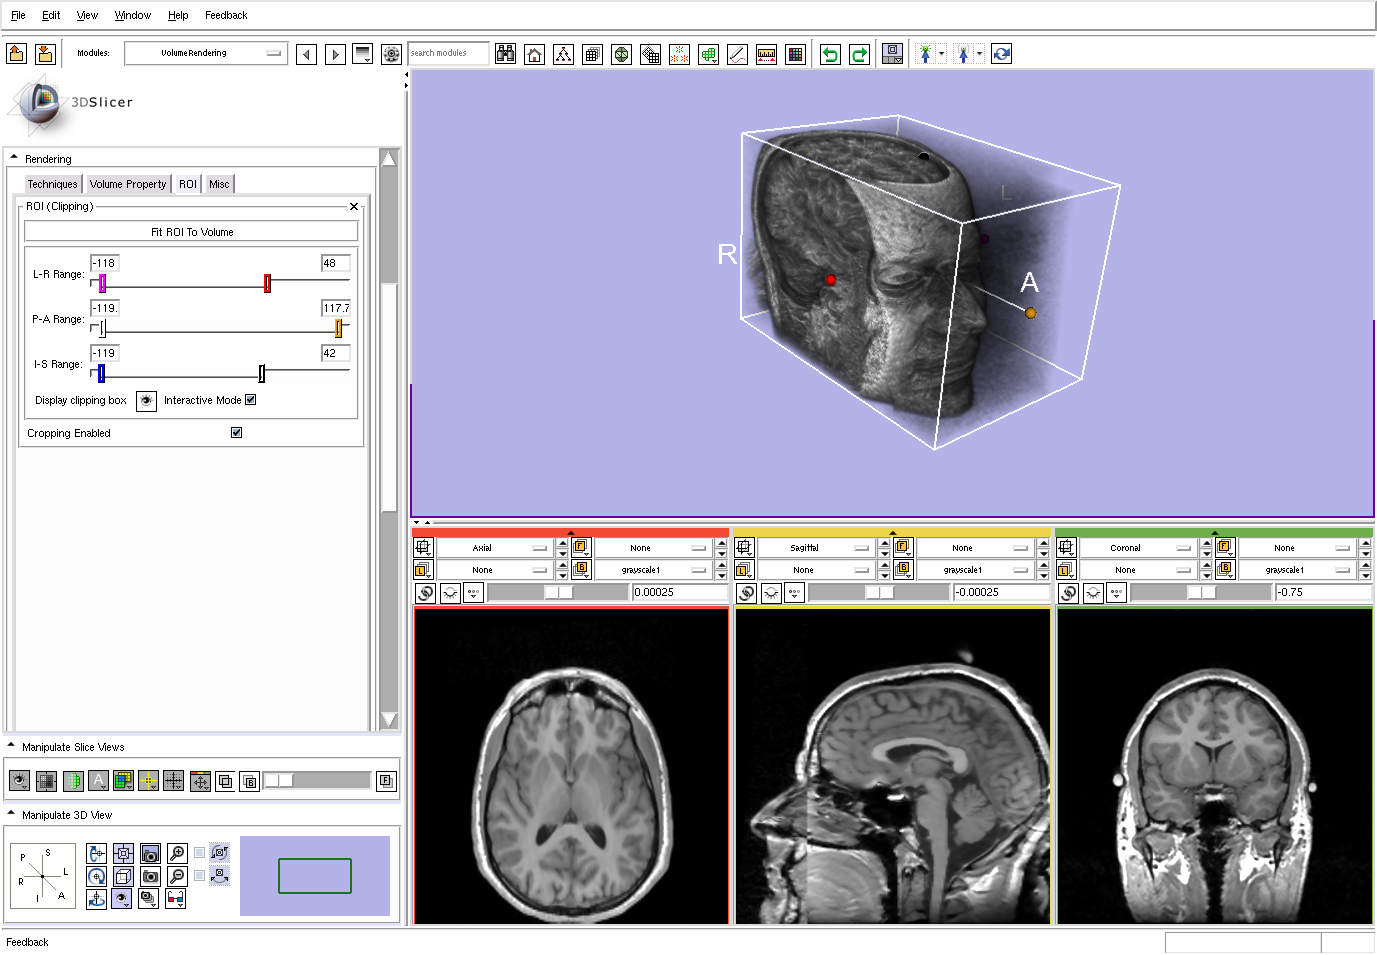
Task: Click the binoculars search icon
Action: point(506,54)
